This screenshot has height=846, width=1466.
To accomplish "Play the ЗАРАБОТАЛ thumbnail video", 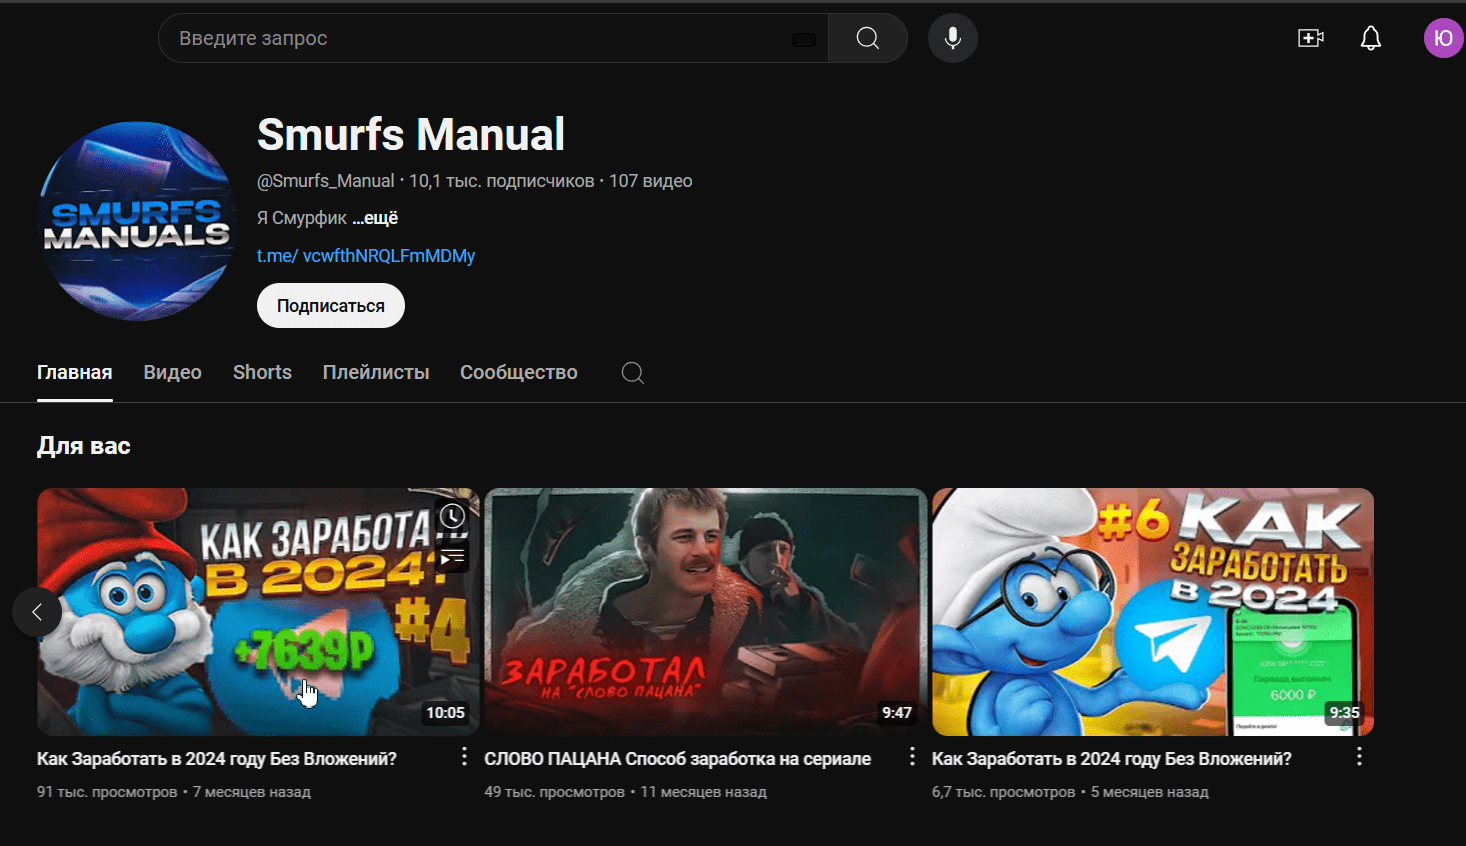I will [706, 612].
